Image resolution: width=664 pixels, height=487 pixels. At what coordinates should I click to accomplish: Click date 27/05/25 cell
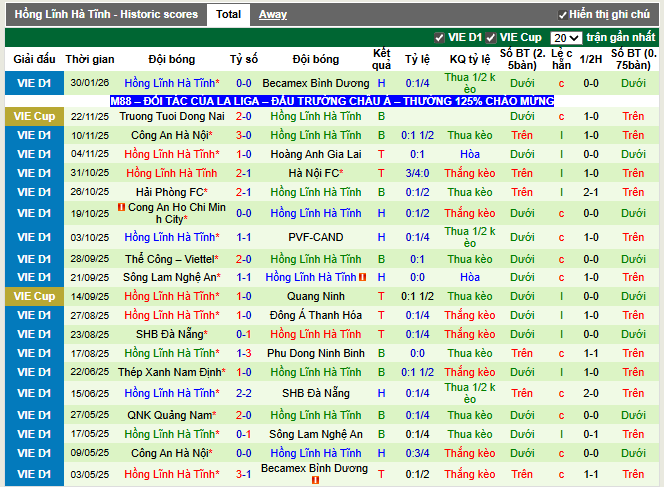click(90, 415)
